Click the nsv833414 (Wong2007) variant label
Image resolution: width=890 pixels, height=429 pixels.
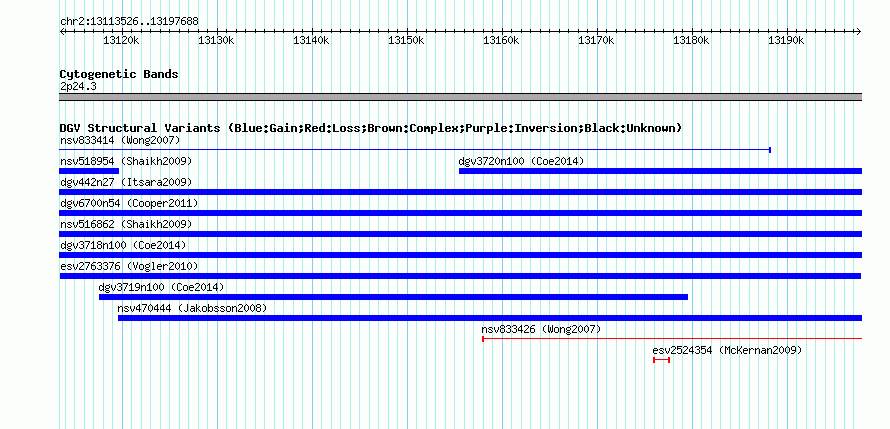[x=120, y=140]
